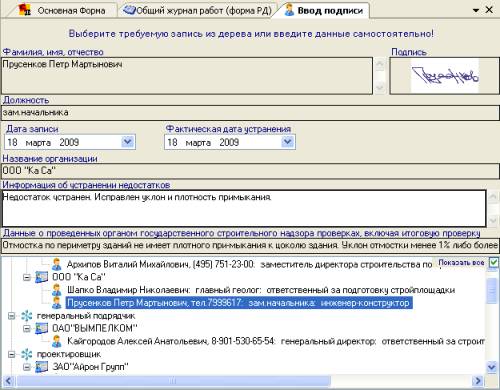Open the Фактическая дата устранения dropdown
The width and height of the screenshot is (500, 390).
coord(287,142)
